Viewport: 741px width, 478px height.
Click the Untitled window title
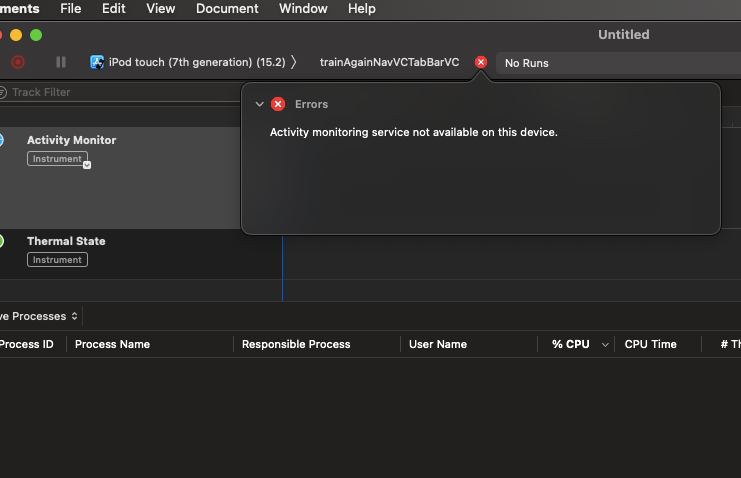pyautogui.click(x=623, y=35)
